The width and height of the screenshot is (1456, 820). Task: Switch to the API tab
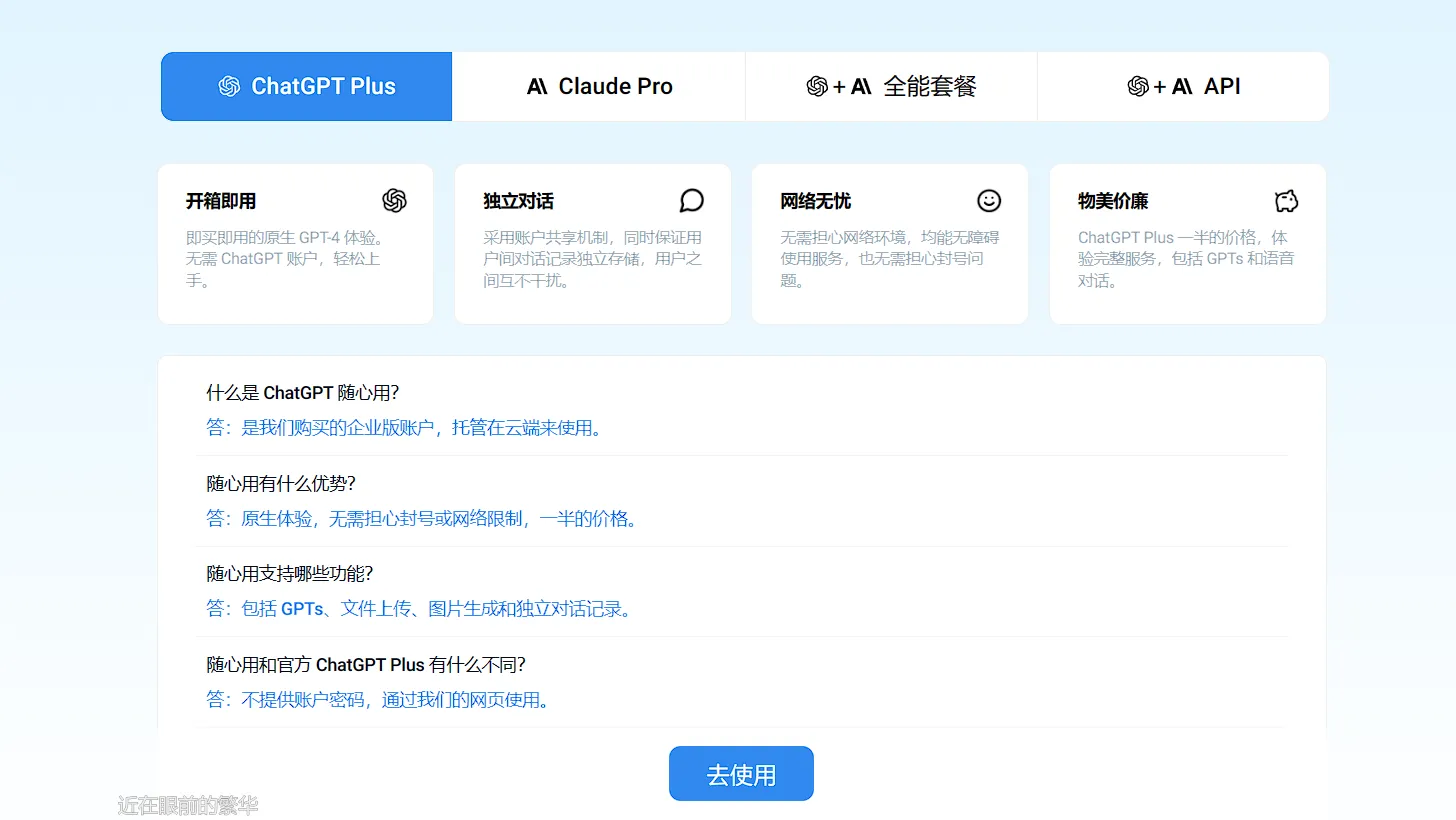[1183, 86]
